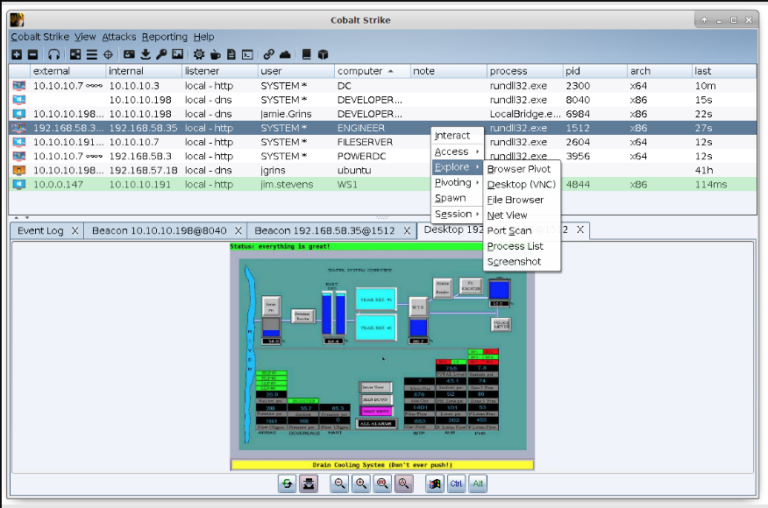Expand the Access submenu in context menu
768x508 pixels.
coord(452,151)
